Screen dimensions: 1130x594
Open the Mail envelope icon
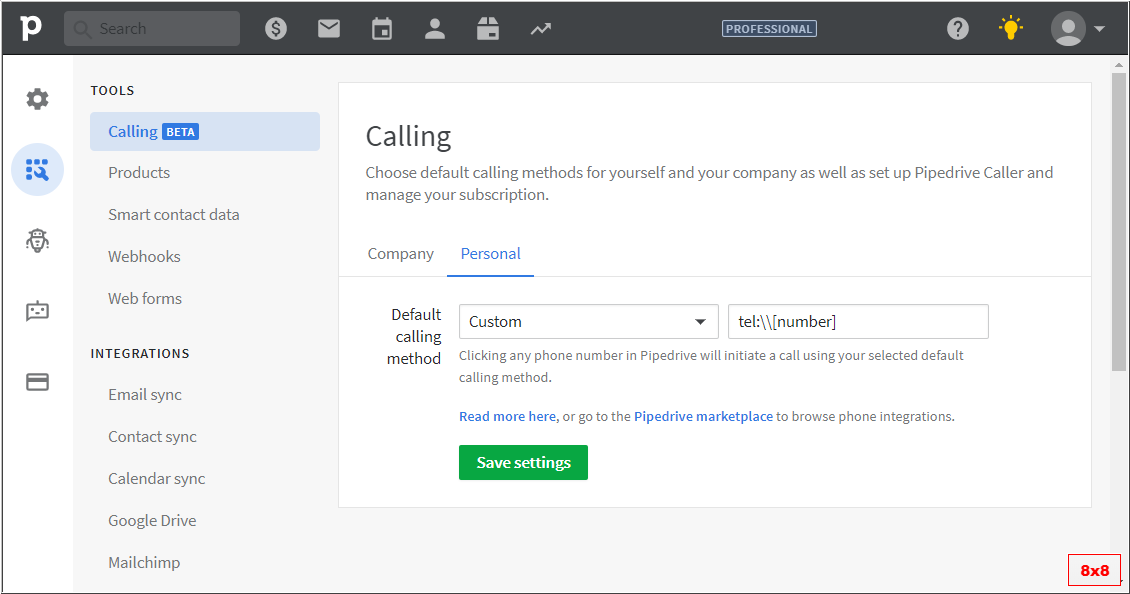pyautogui.click(x=329, y=29)
